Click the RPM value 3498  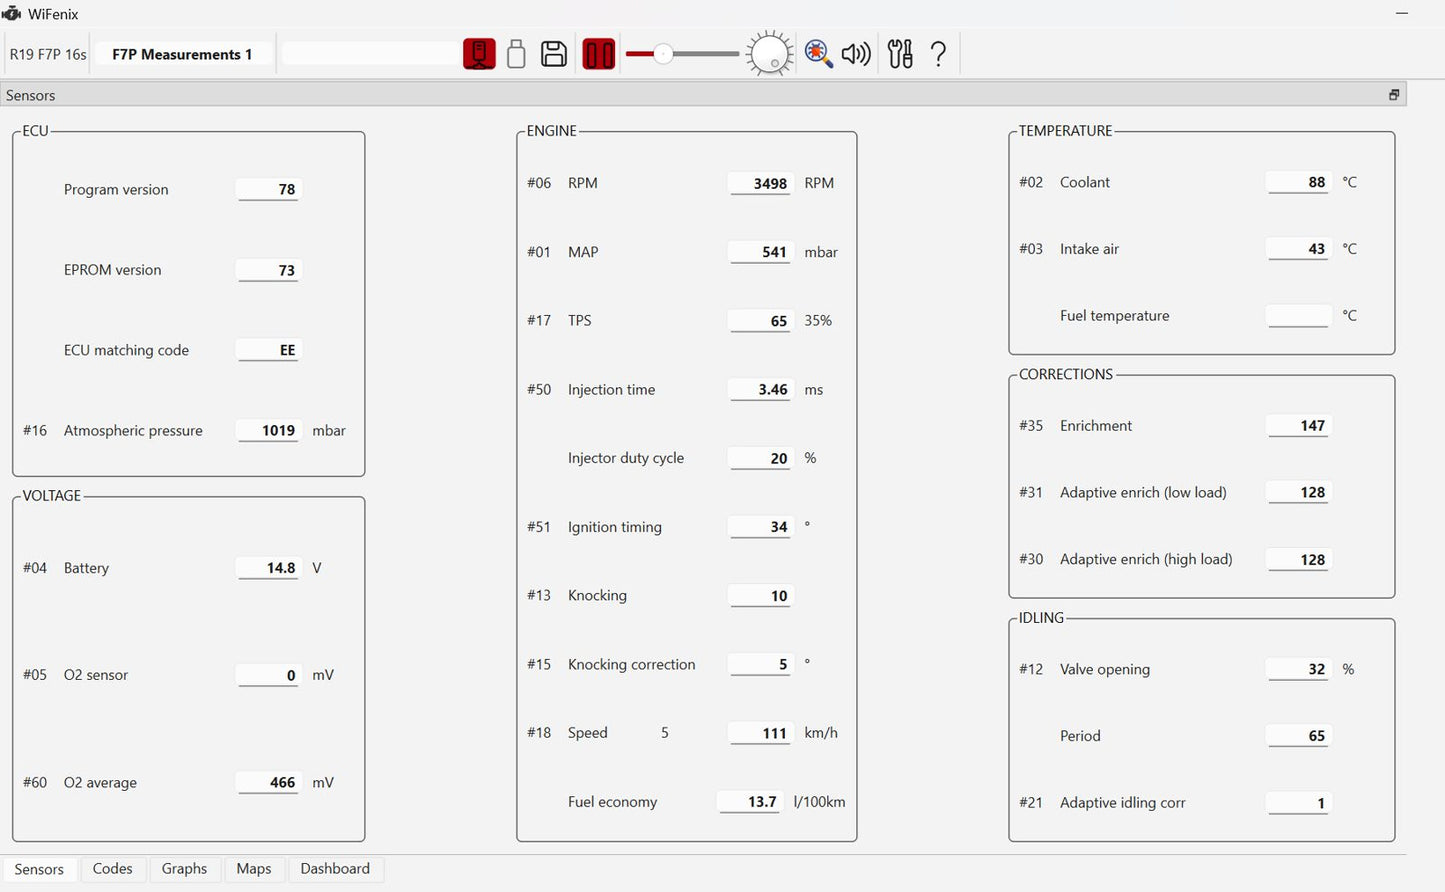point(760,183)
